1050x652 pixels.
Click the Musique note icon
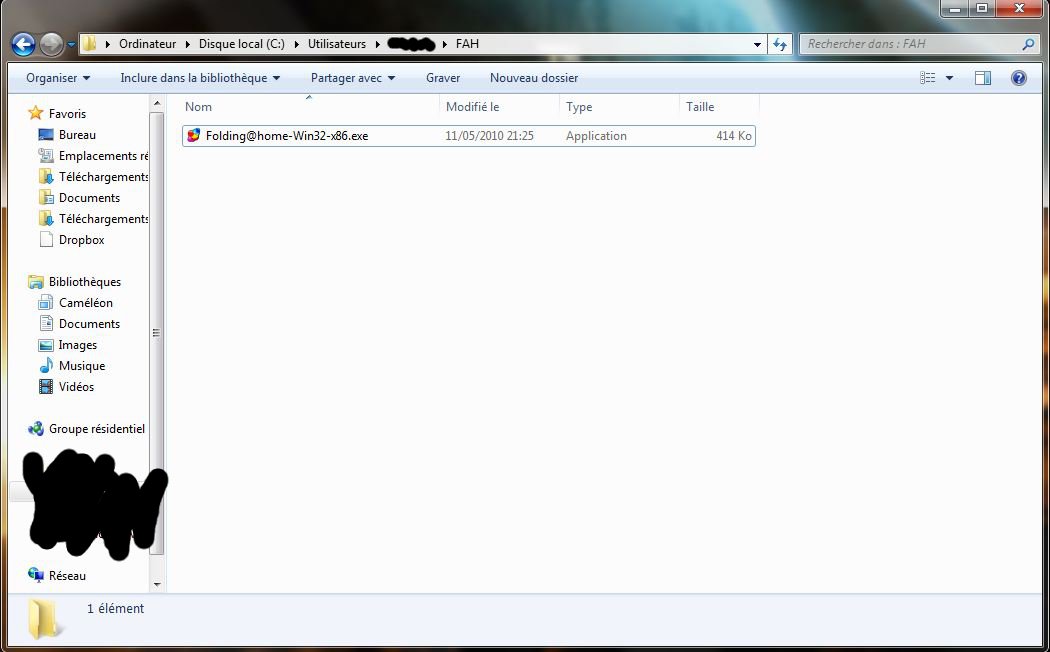click(x=46, y=365)
